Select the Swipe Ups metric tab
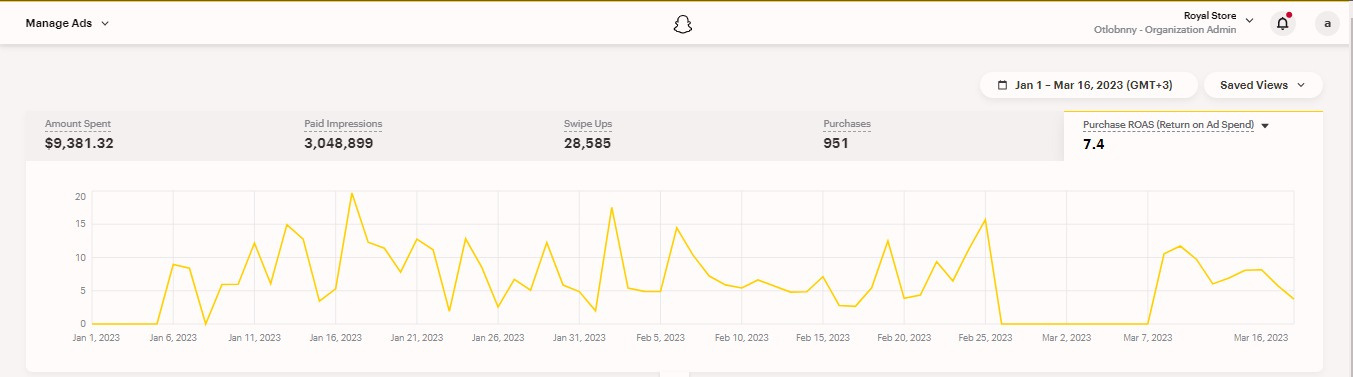The height and width of the screenshot is (377, 1353). 674,135
